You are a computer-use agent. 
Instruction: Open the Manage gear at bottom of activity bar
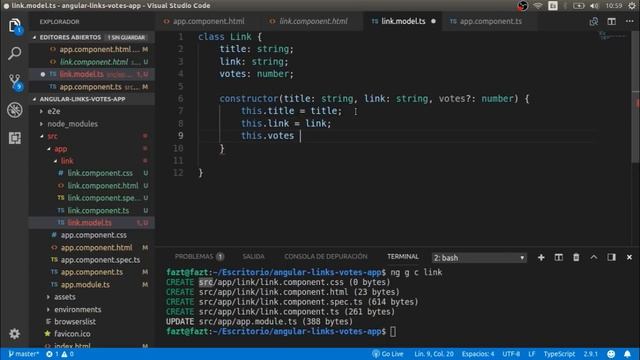coord(15,334)
